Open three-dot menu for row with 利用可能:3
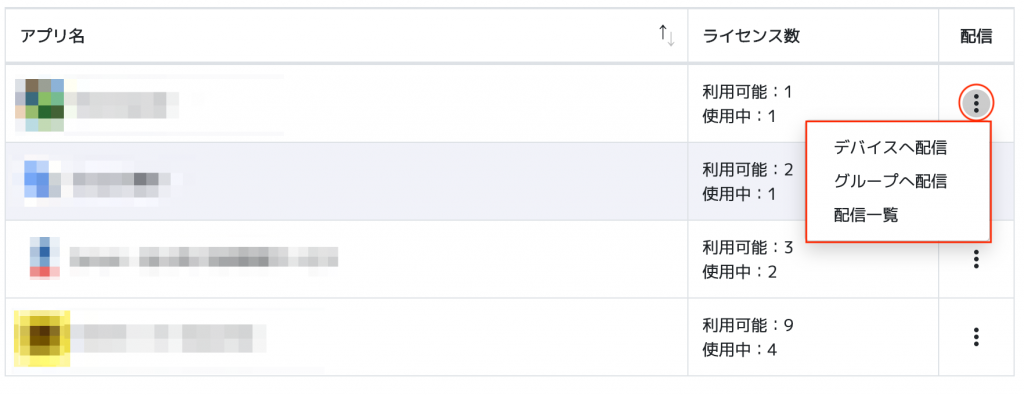1024x395 pixels. (976, 259)
